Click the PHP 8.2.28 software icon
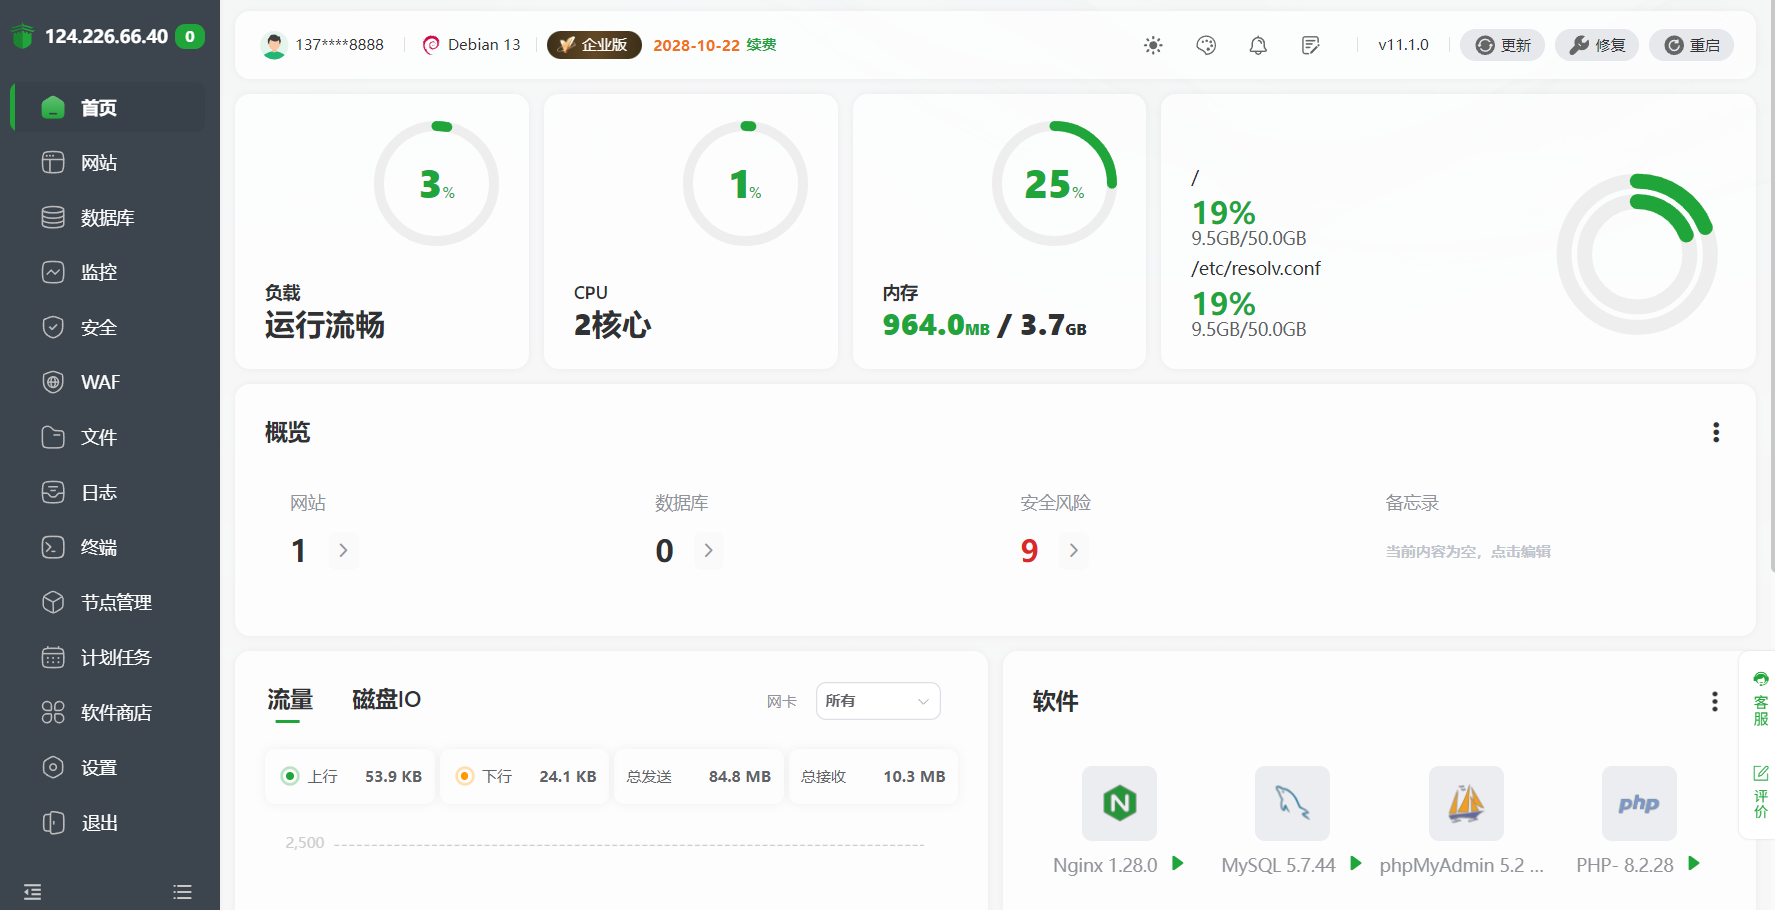1775x910 pixels. 1638,803
